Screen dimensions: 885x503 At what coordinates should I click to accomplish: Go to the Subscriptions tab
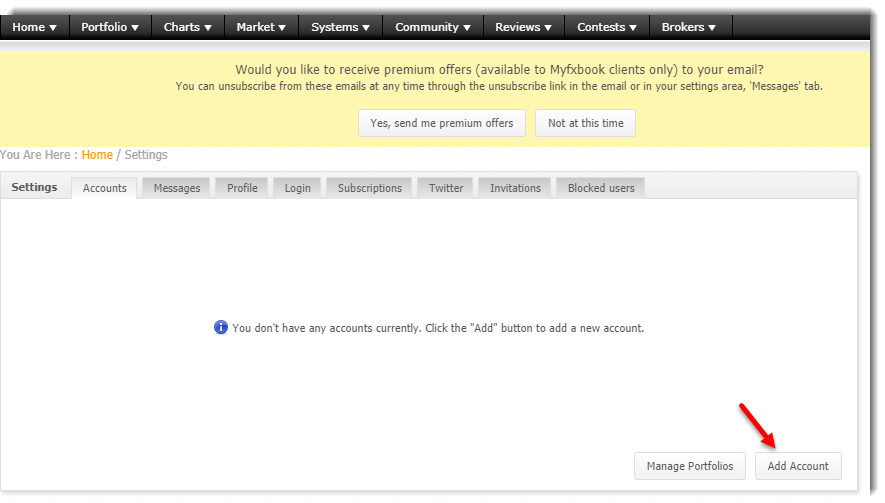[369, 188]
